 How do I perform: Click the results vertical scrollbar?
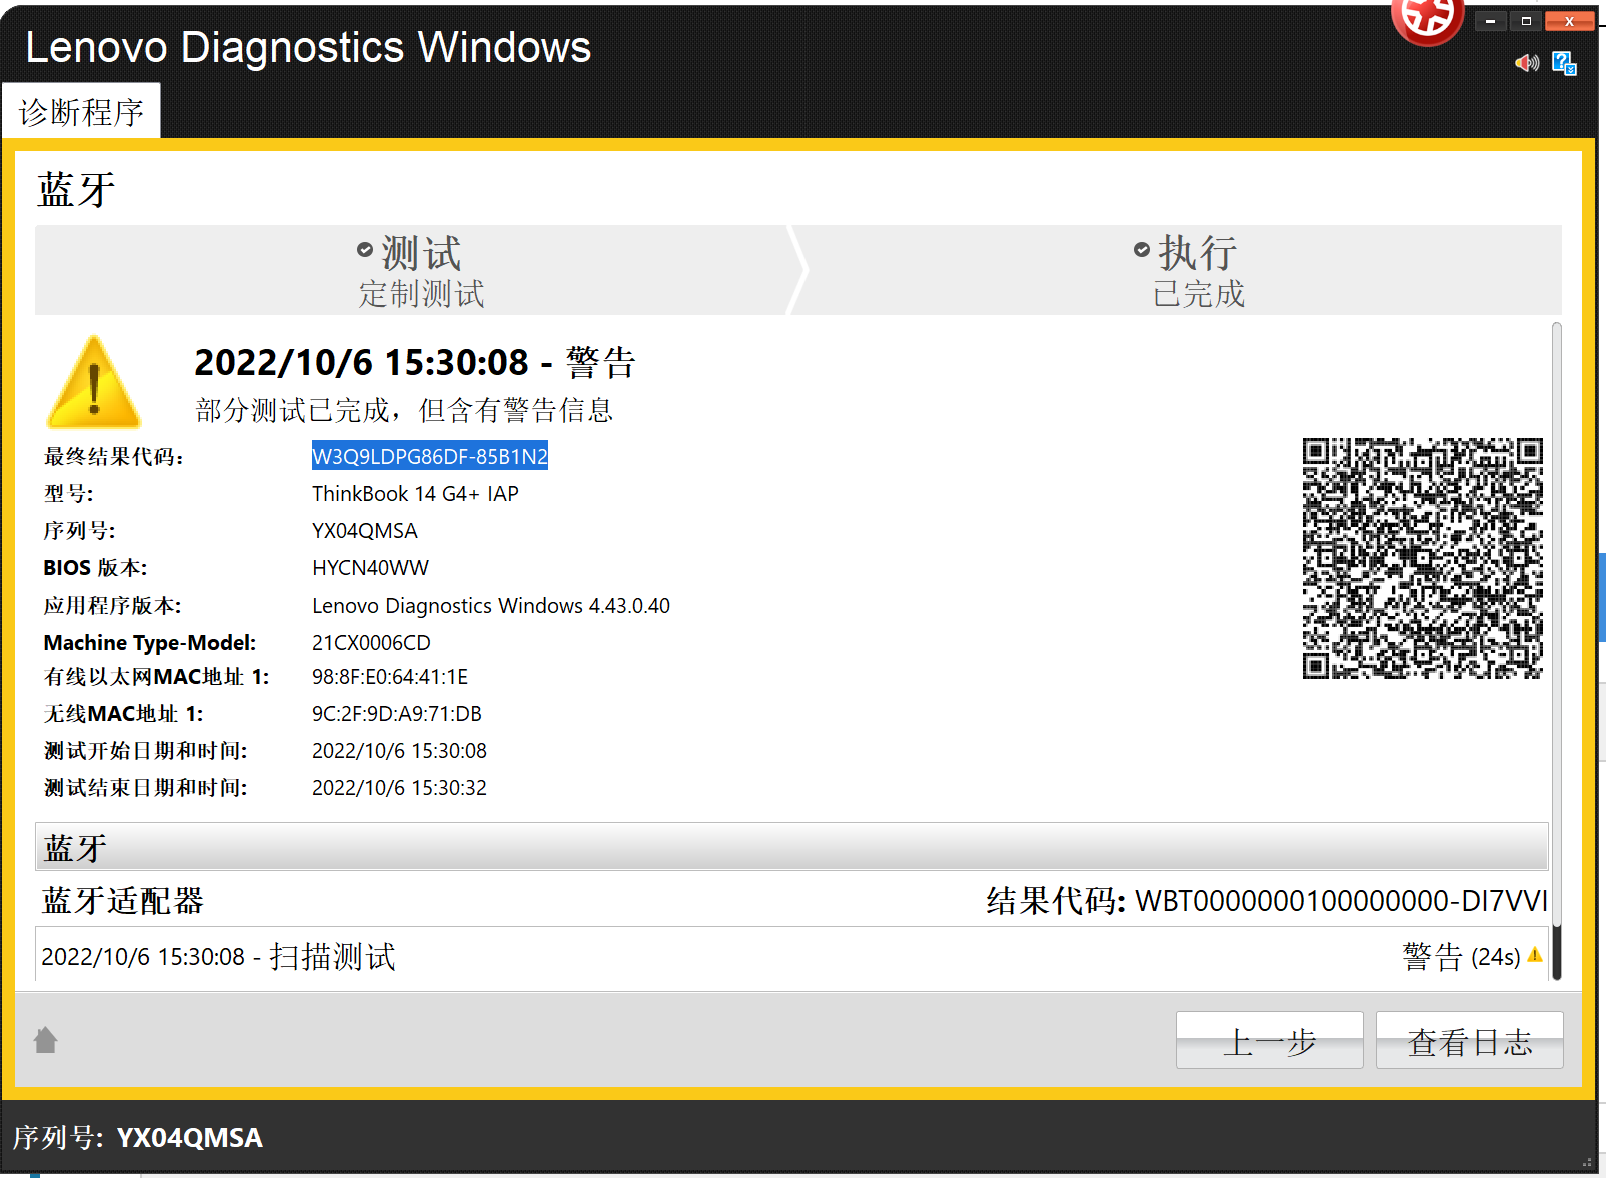click(x=1556, y=651)
